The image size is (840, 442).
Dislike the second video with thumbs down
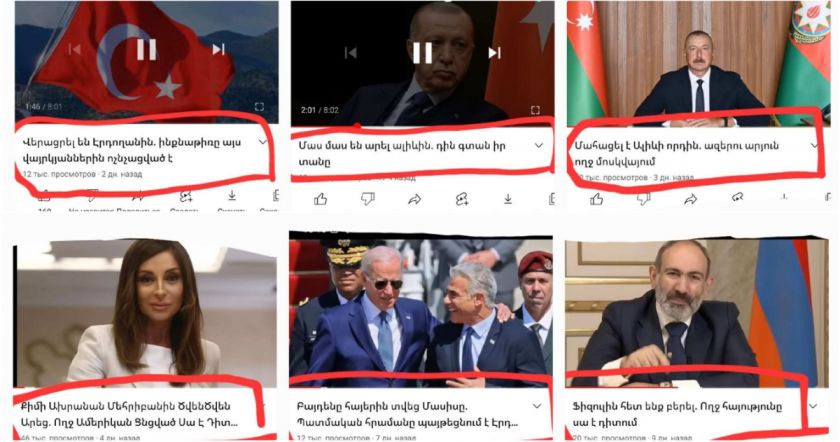pos(368,199)
